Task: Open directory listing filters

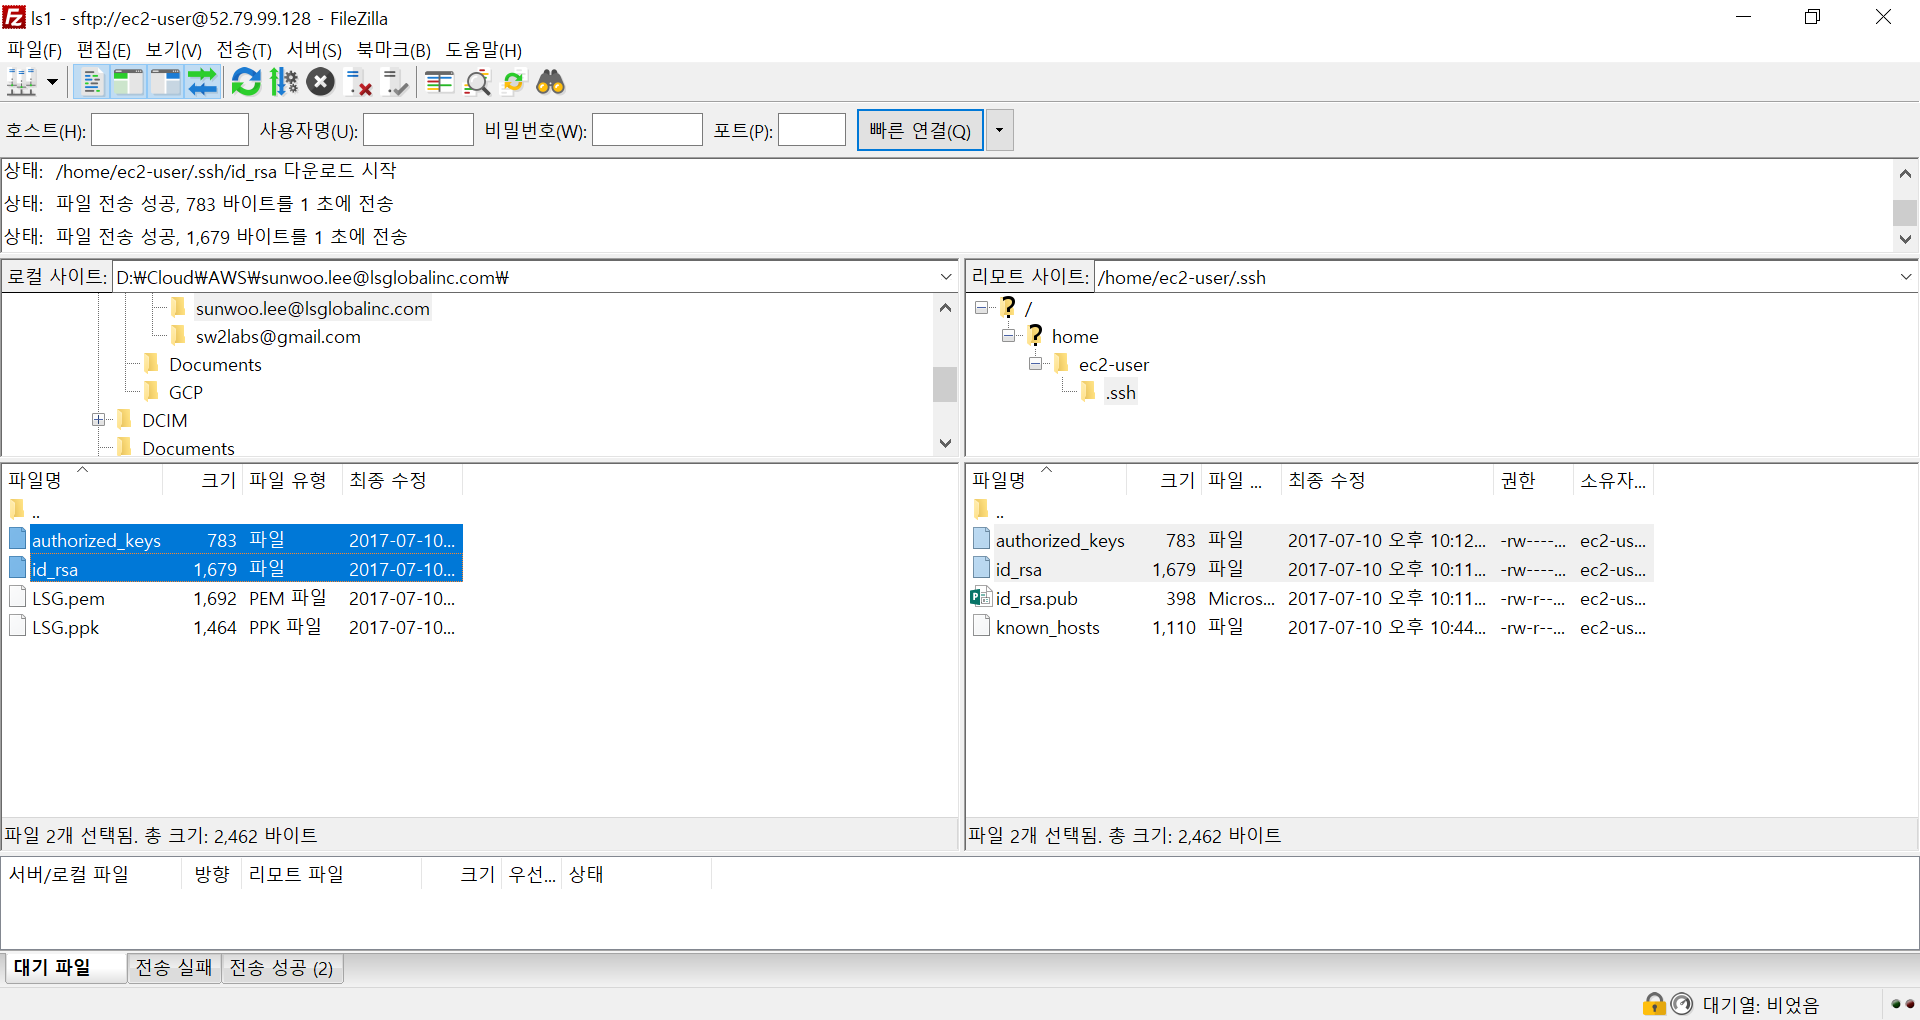Action: [x=439, y=82]
